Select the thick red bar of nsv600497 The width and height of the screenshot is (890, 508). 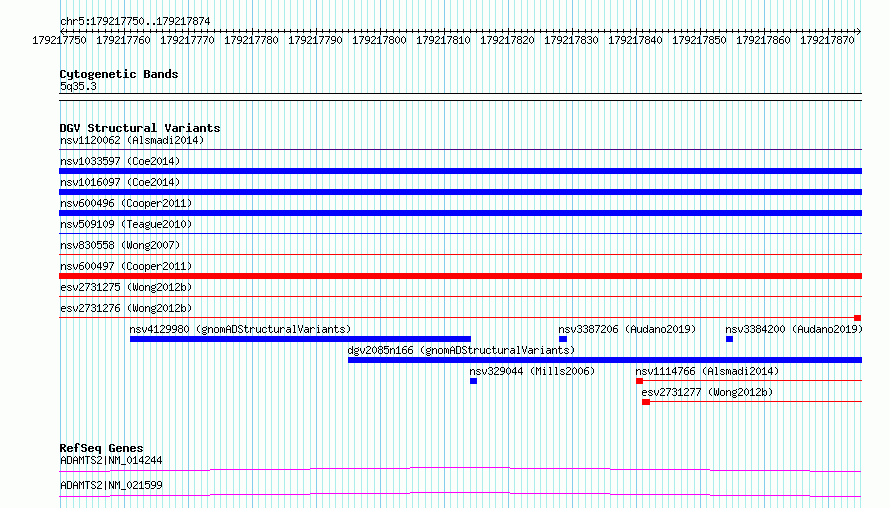(460, 276)
